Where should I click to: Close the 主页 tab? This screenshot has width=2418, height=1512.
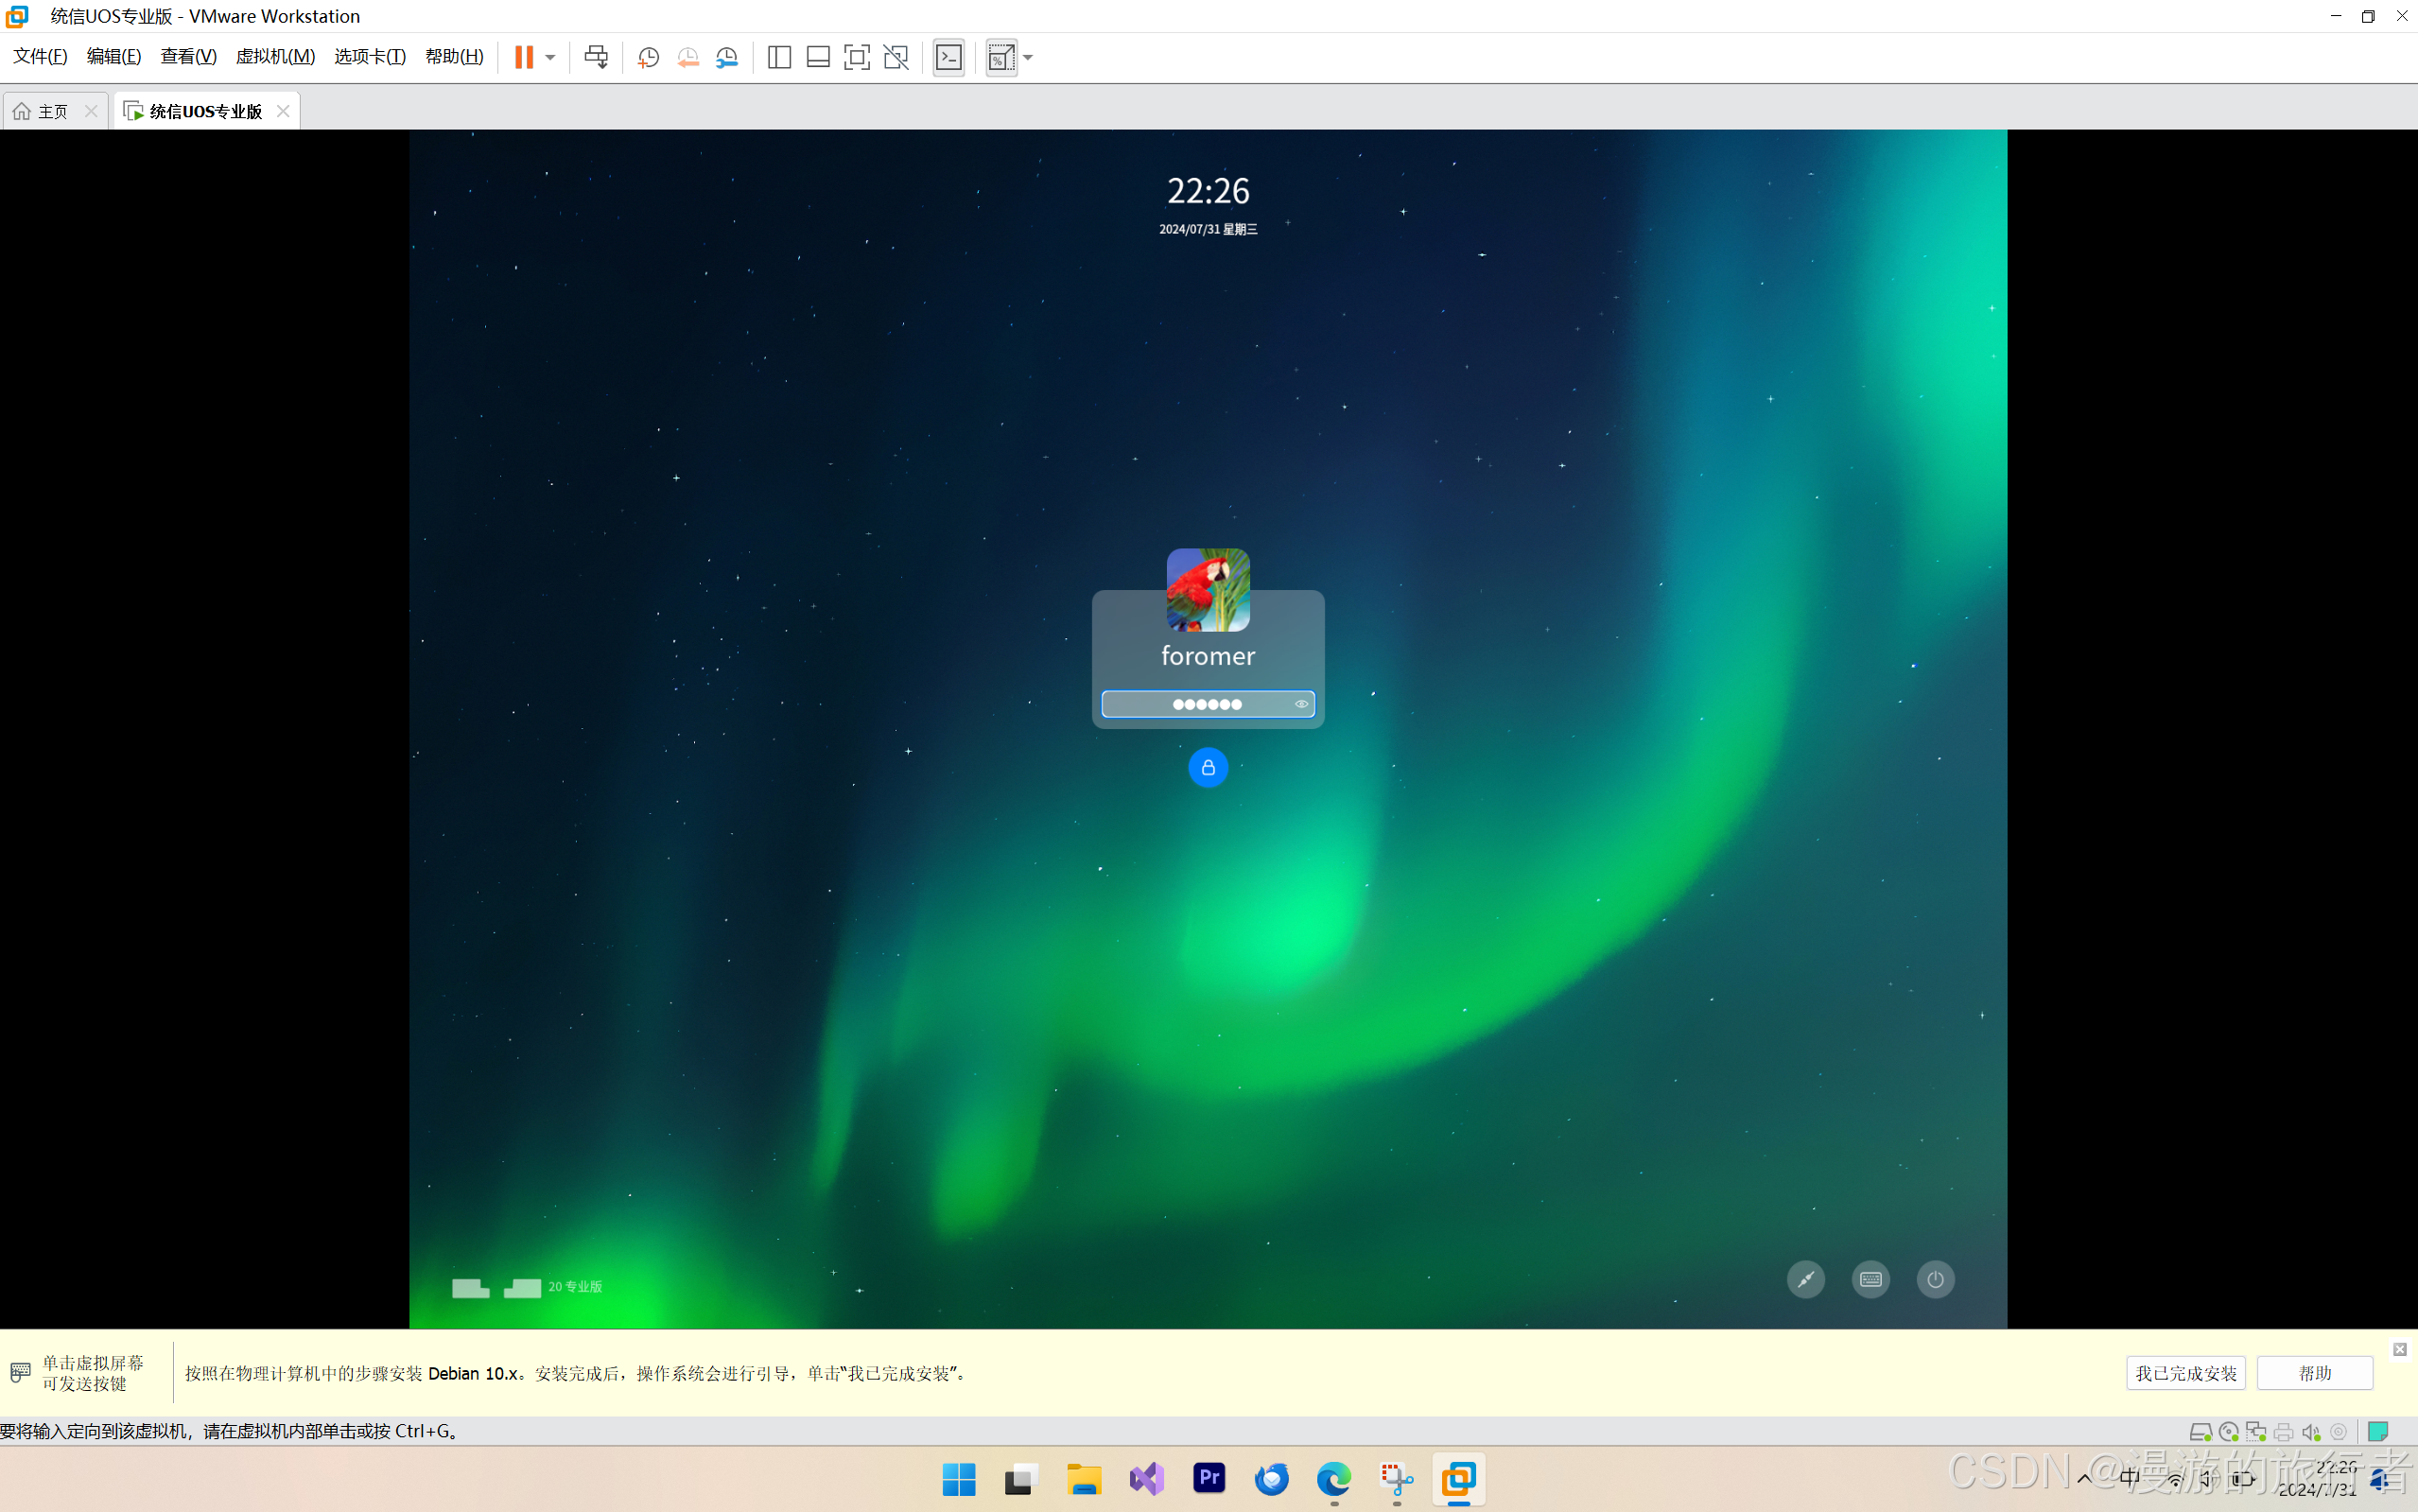tap(91, 111)
